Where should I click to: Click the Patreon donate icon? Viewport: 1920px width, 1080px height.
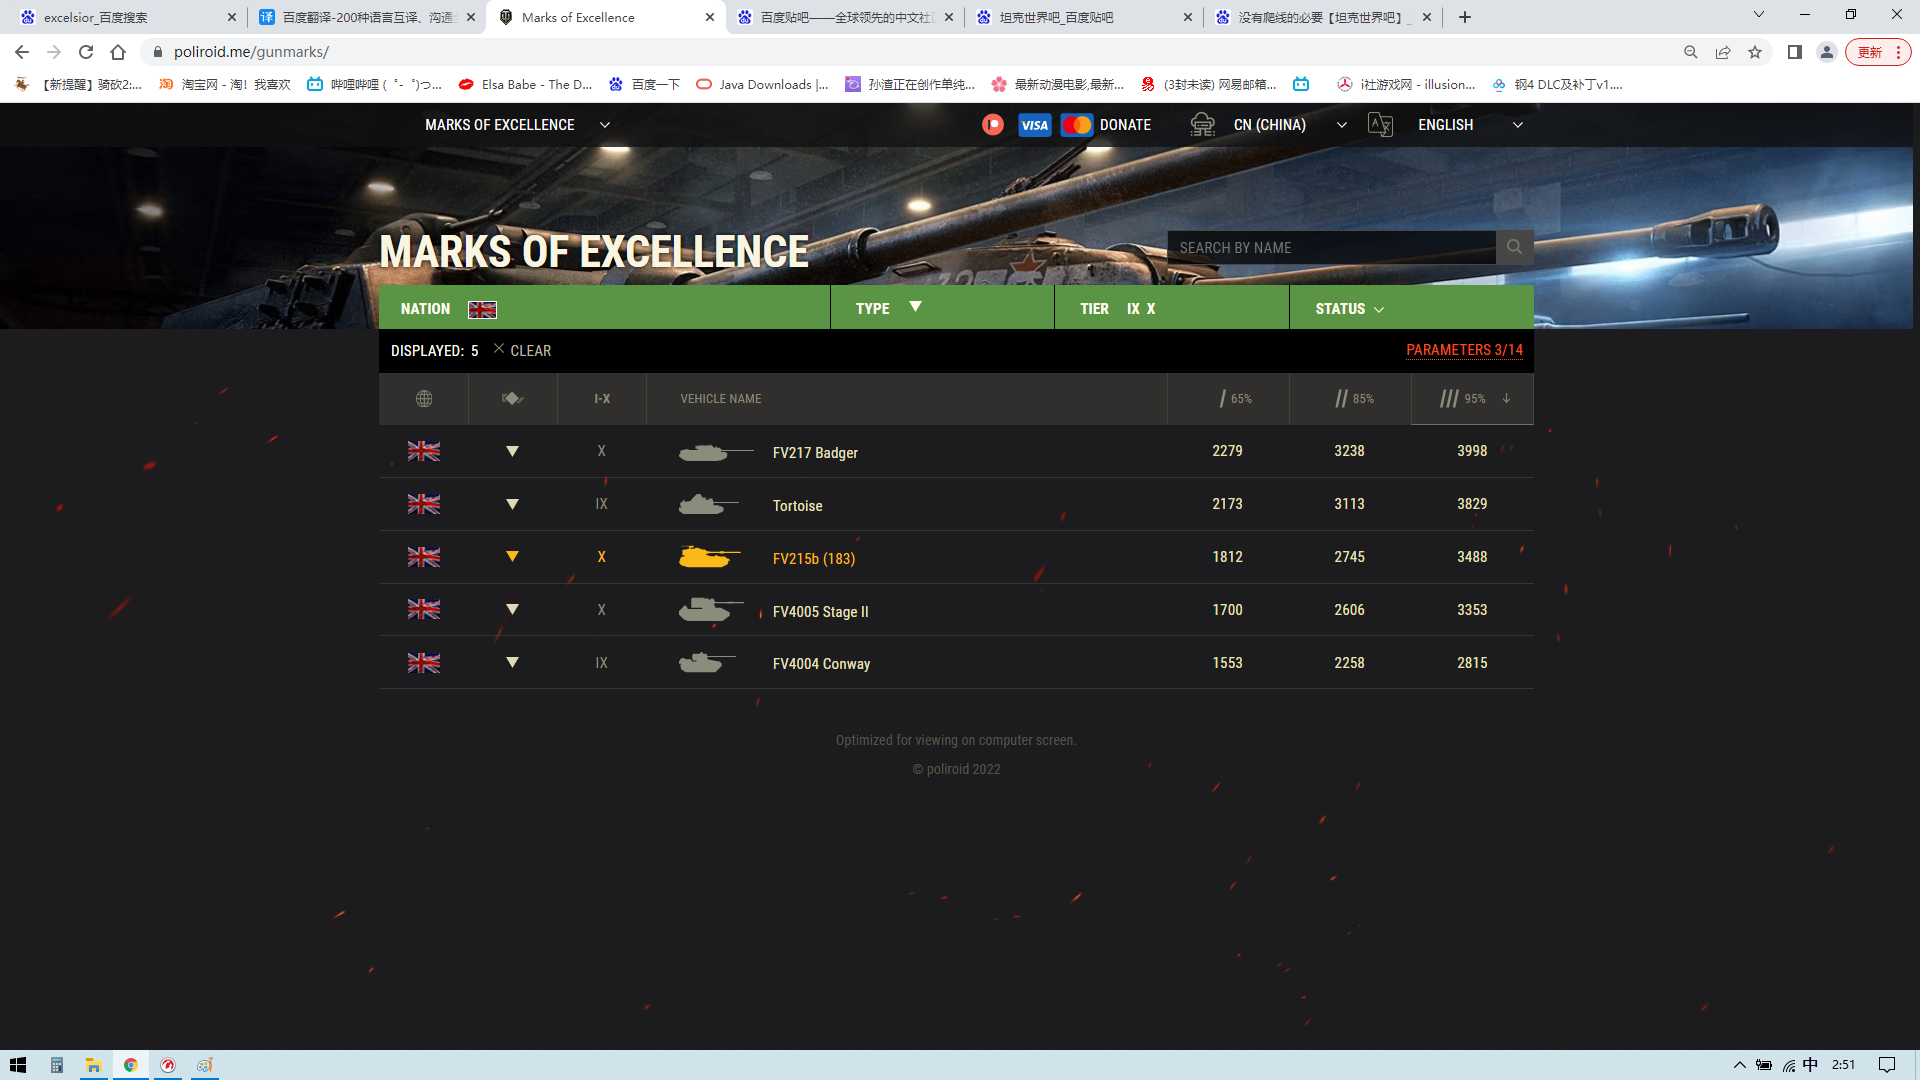click(992, 124)
